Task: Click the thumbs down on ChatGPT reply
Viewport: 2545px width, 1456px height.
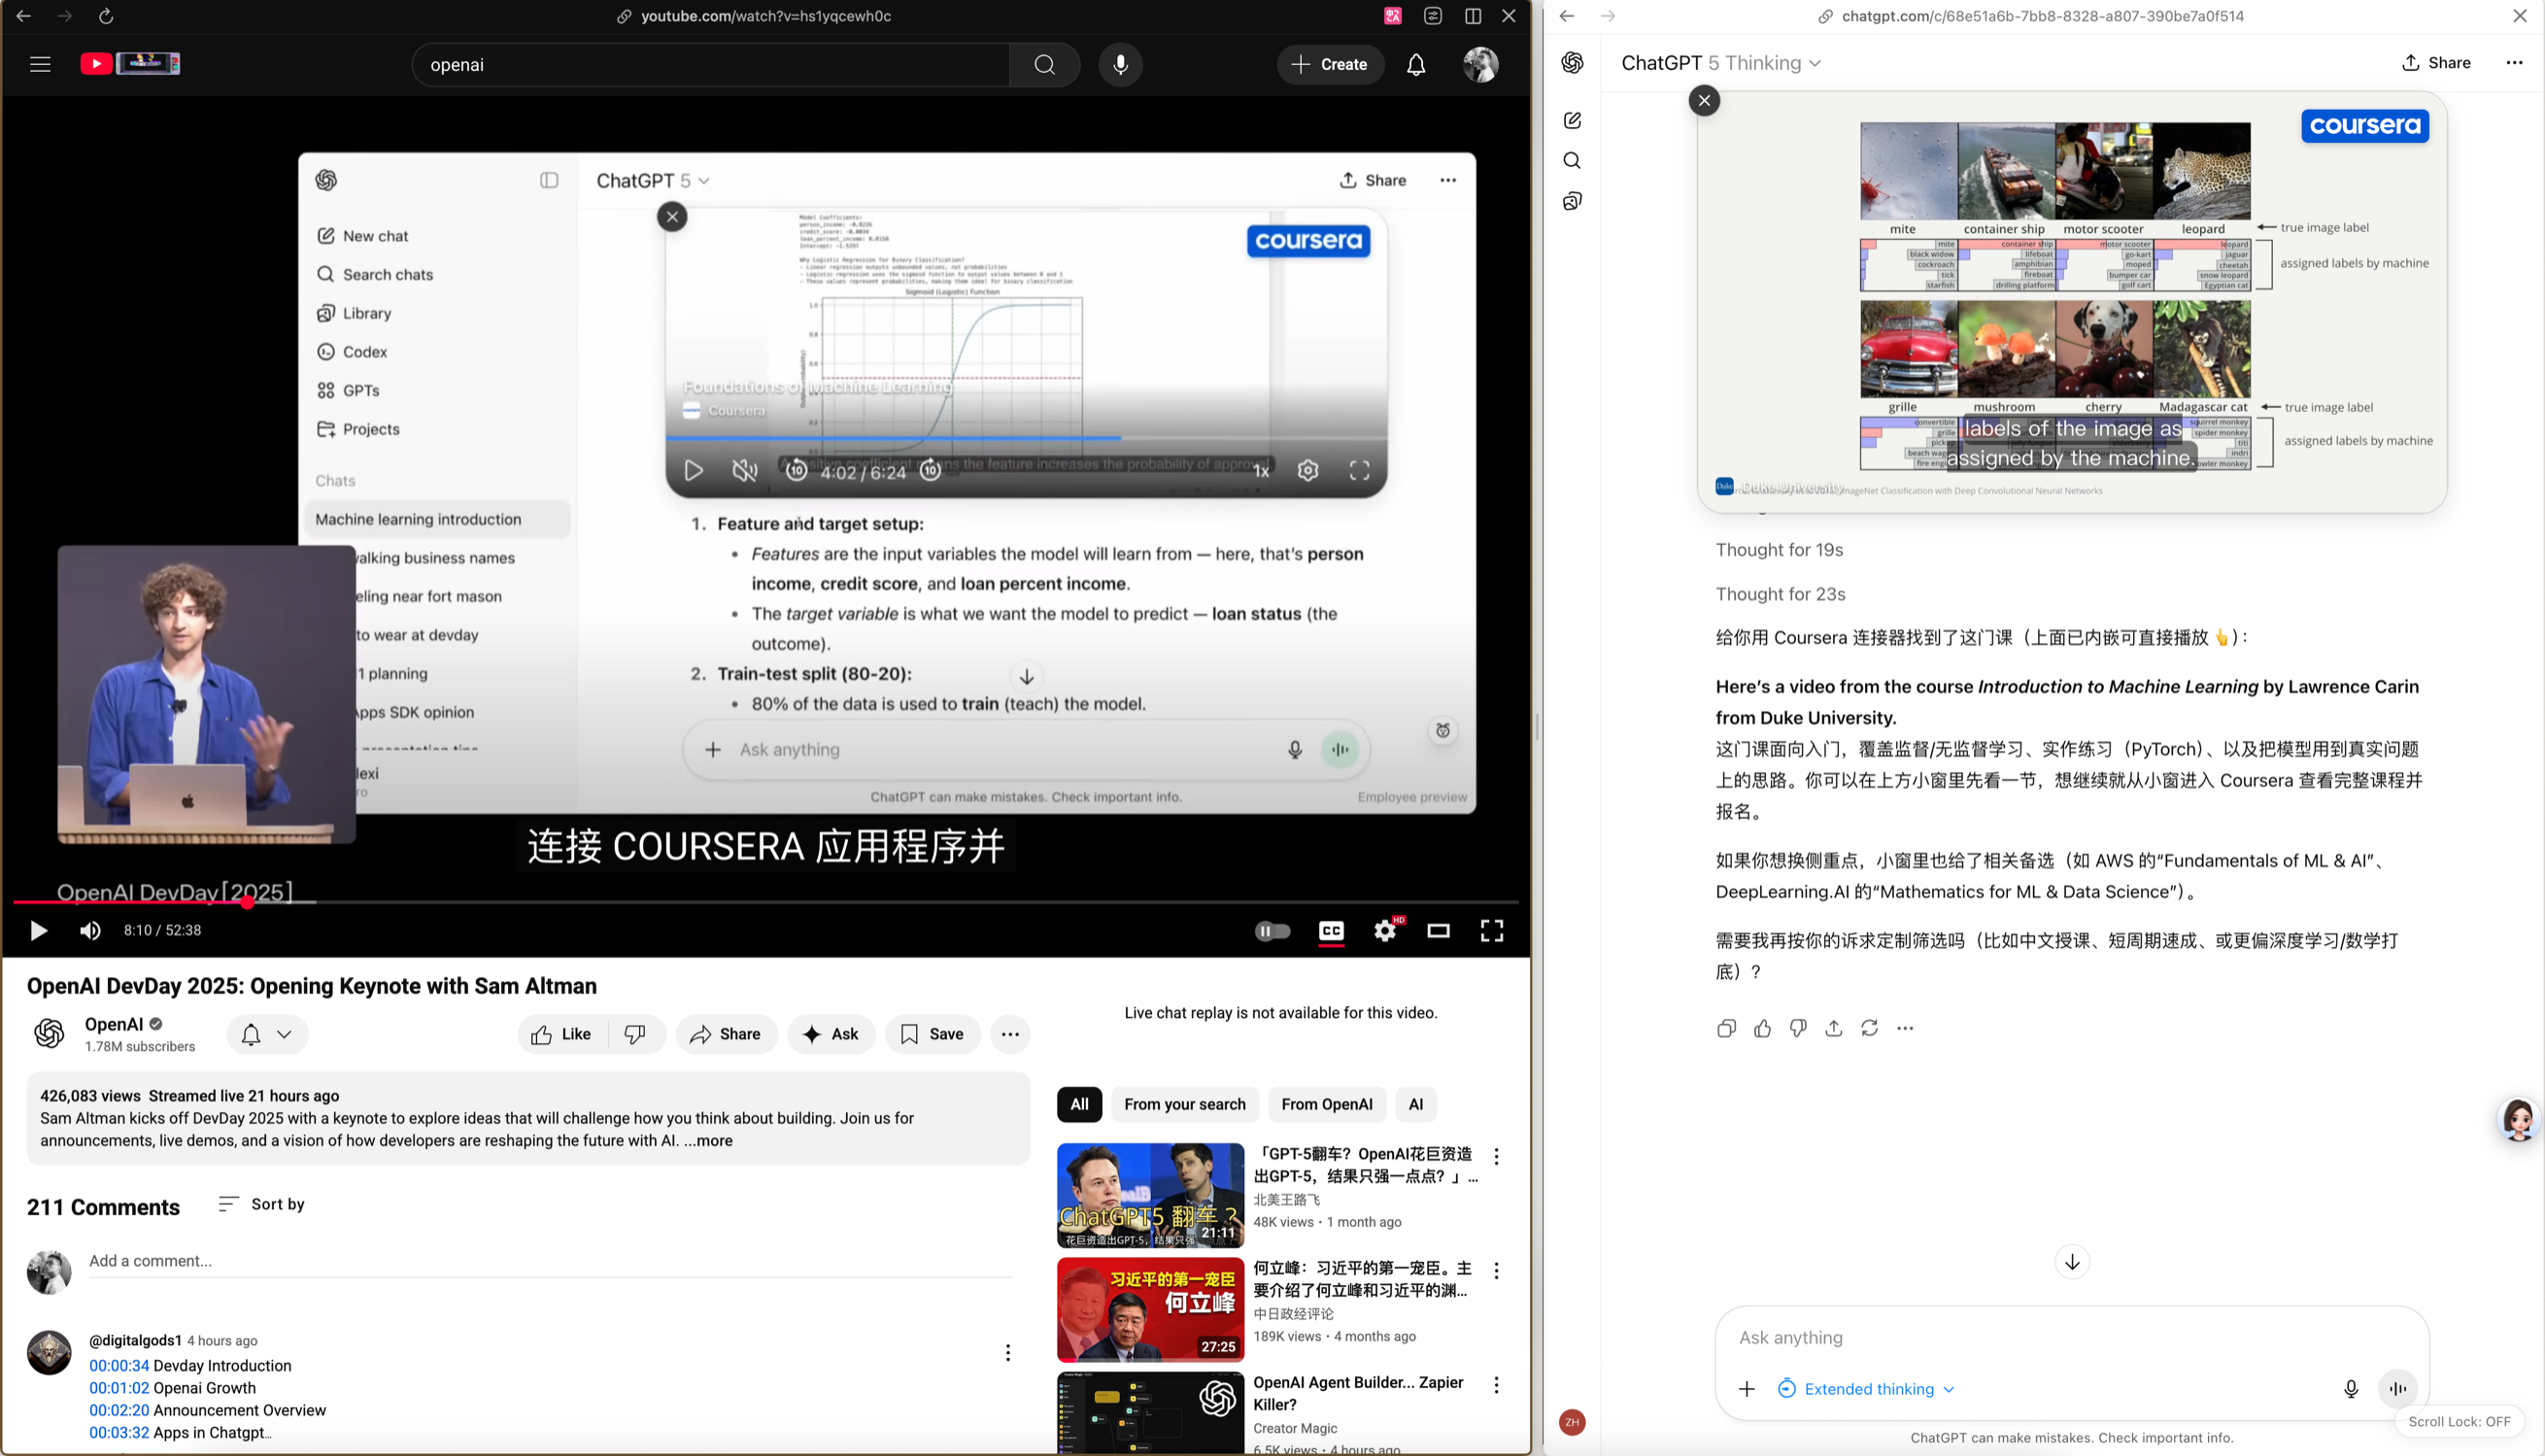Action: point(1798,1028)
